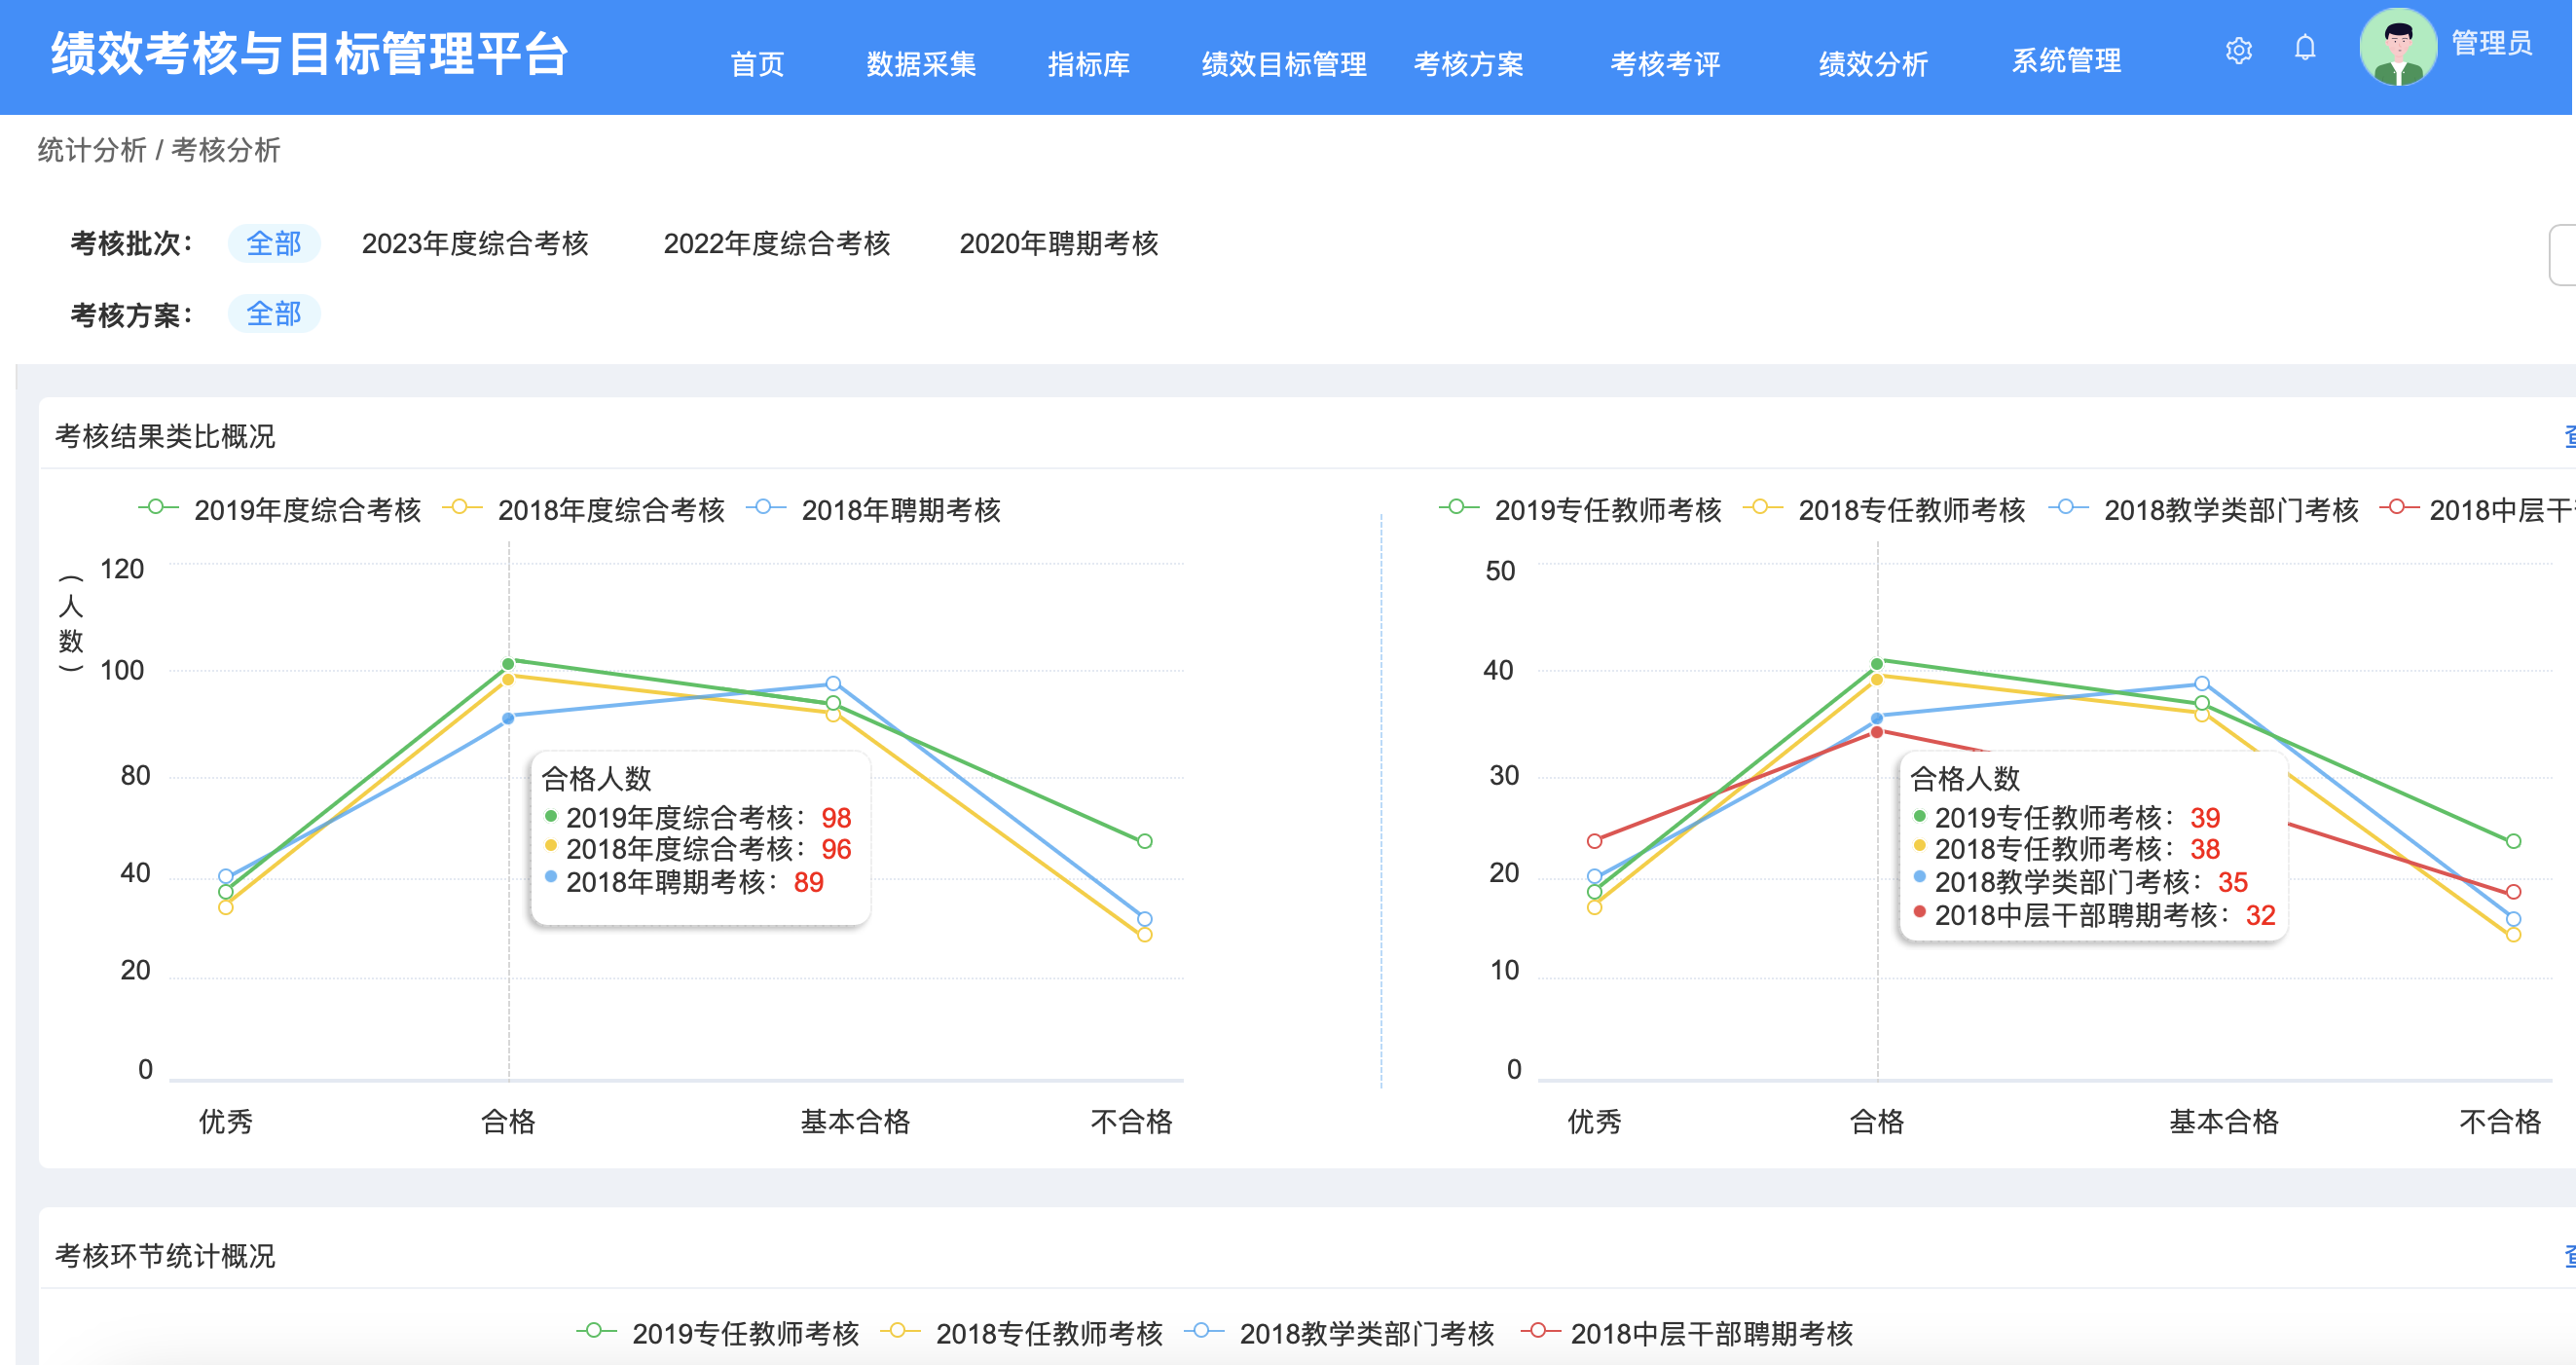
Task: Click the administrator avatar picture
Action: (x=2397, y=47)
